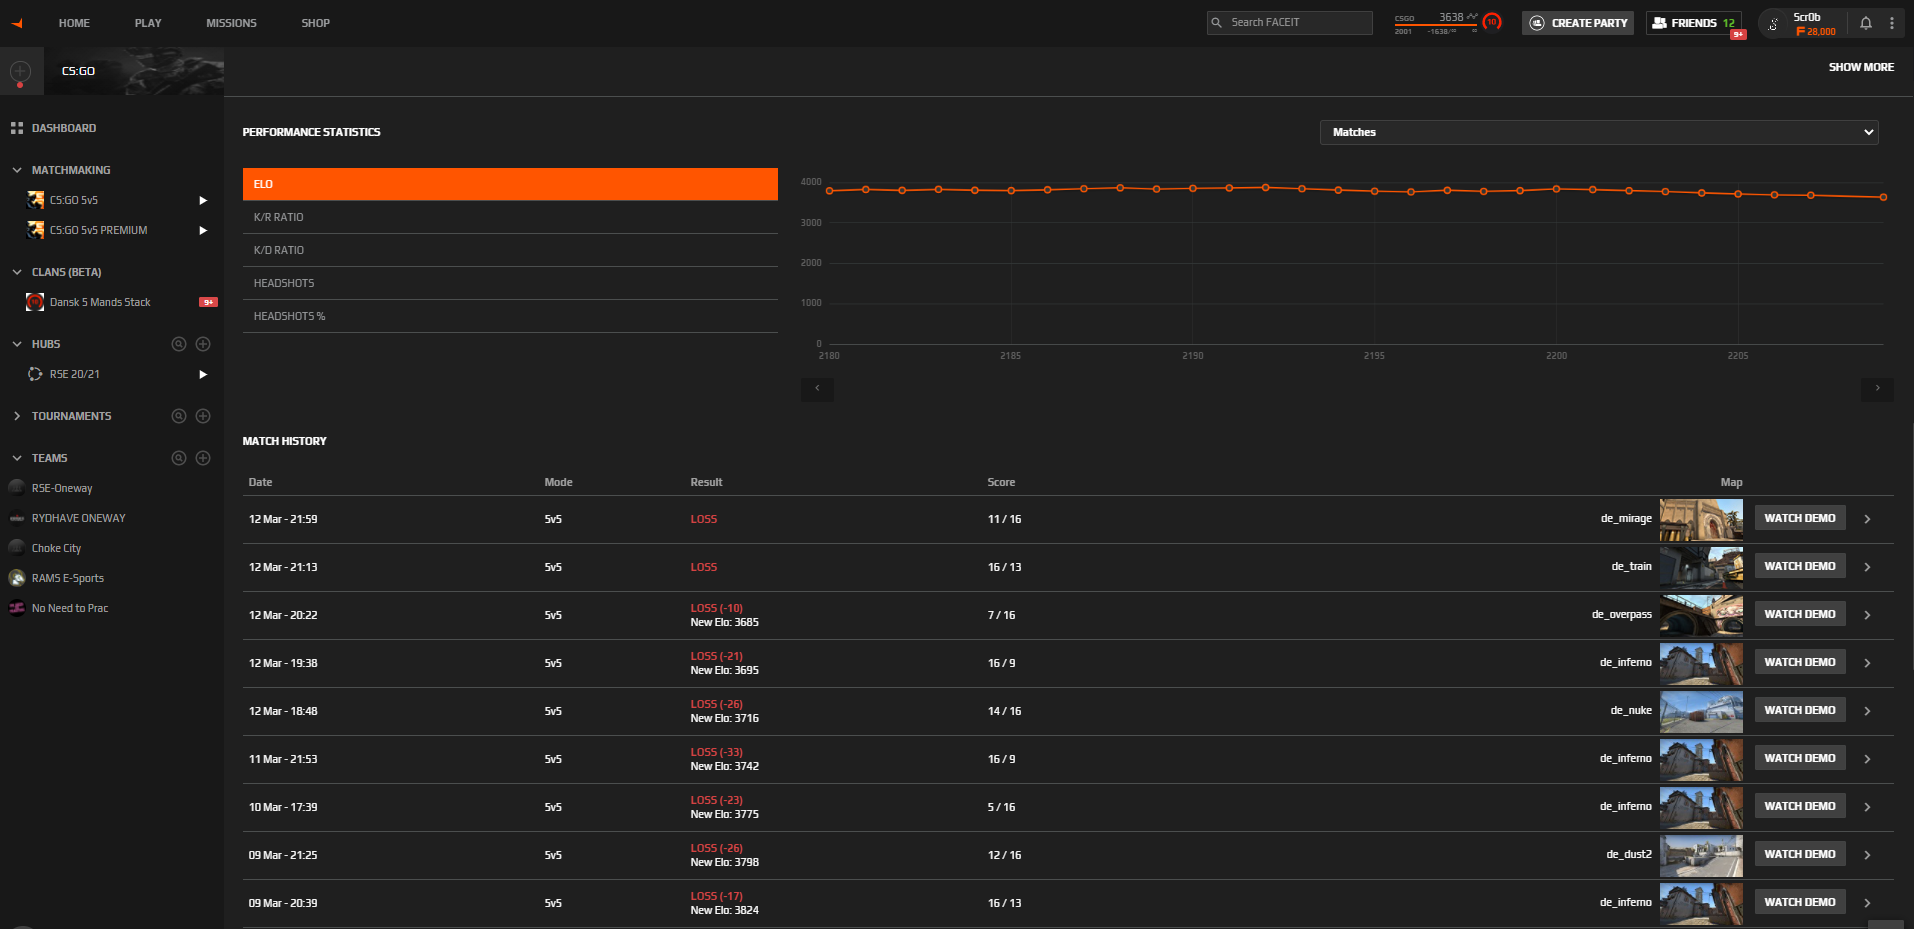Screen dimensions: 1914x929
Task: Go to previous chart page arrow
Action: pos(817,388)
